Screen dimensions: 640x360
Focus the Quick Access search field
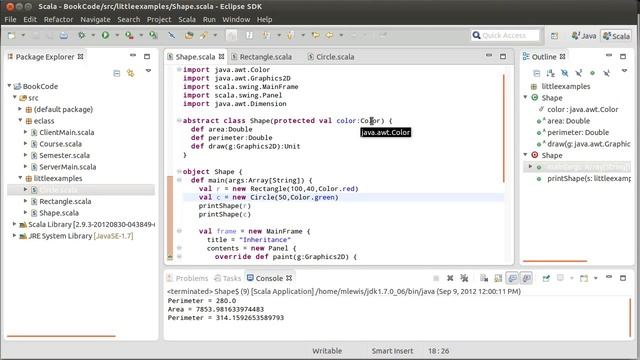coord(505,36)
